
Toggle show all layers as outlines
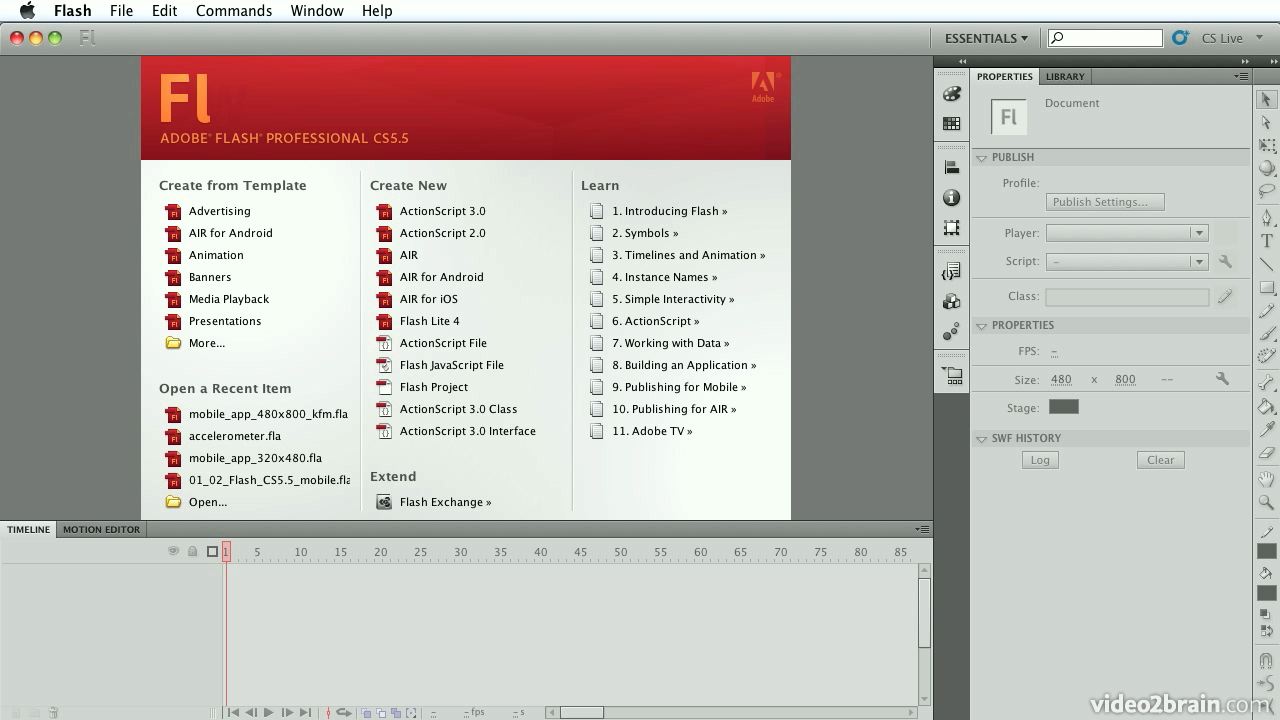click(x=212, y=551)
